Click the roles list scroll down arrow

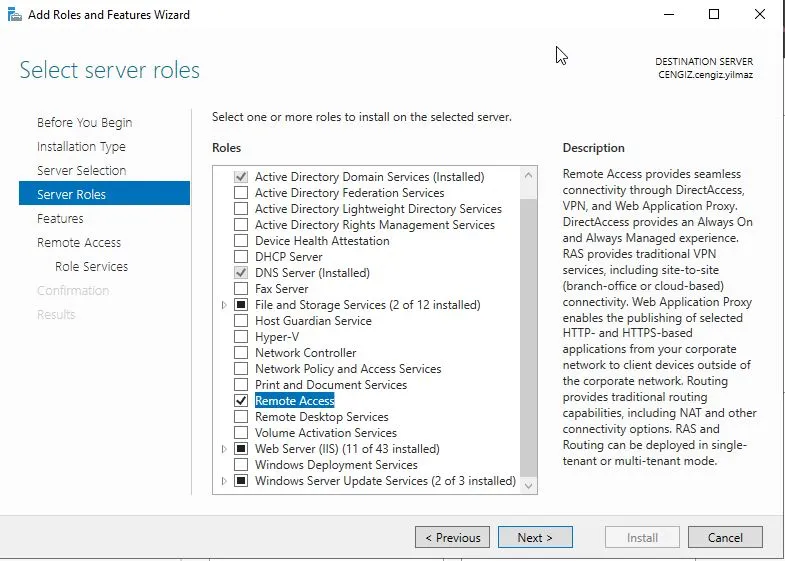(x=529, y=485)
